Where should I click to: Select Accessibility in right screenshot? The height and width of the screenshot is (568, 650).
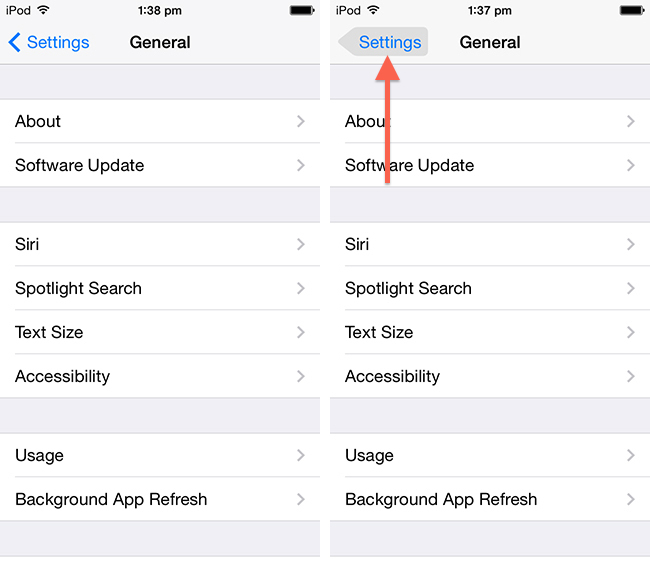pos(392,376)
